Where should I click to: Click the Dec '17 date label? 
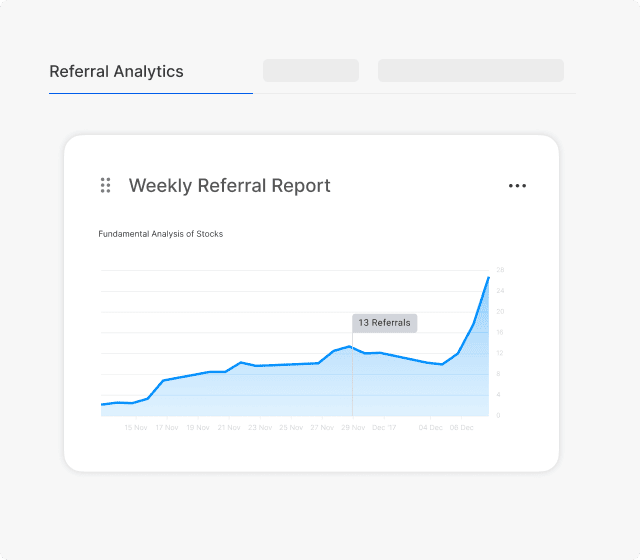(384, 427)
